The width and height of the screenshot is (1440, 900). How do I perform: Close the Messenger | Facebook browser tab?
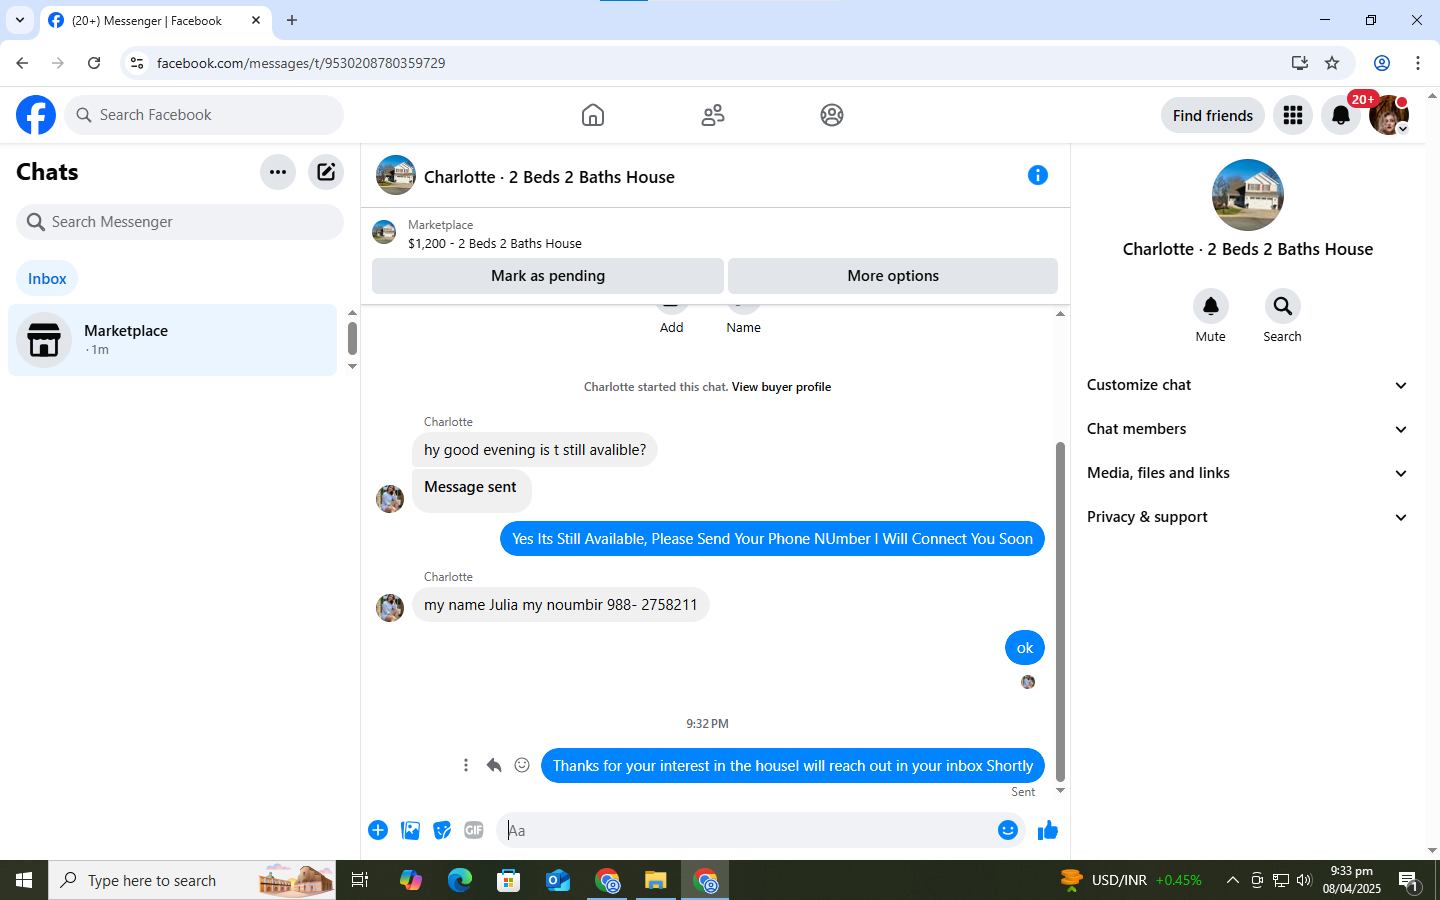(x=256, y=20)
